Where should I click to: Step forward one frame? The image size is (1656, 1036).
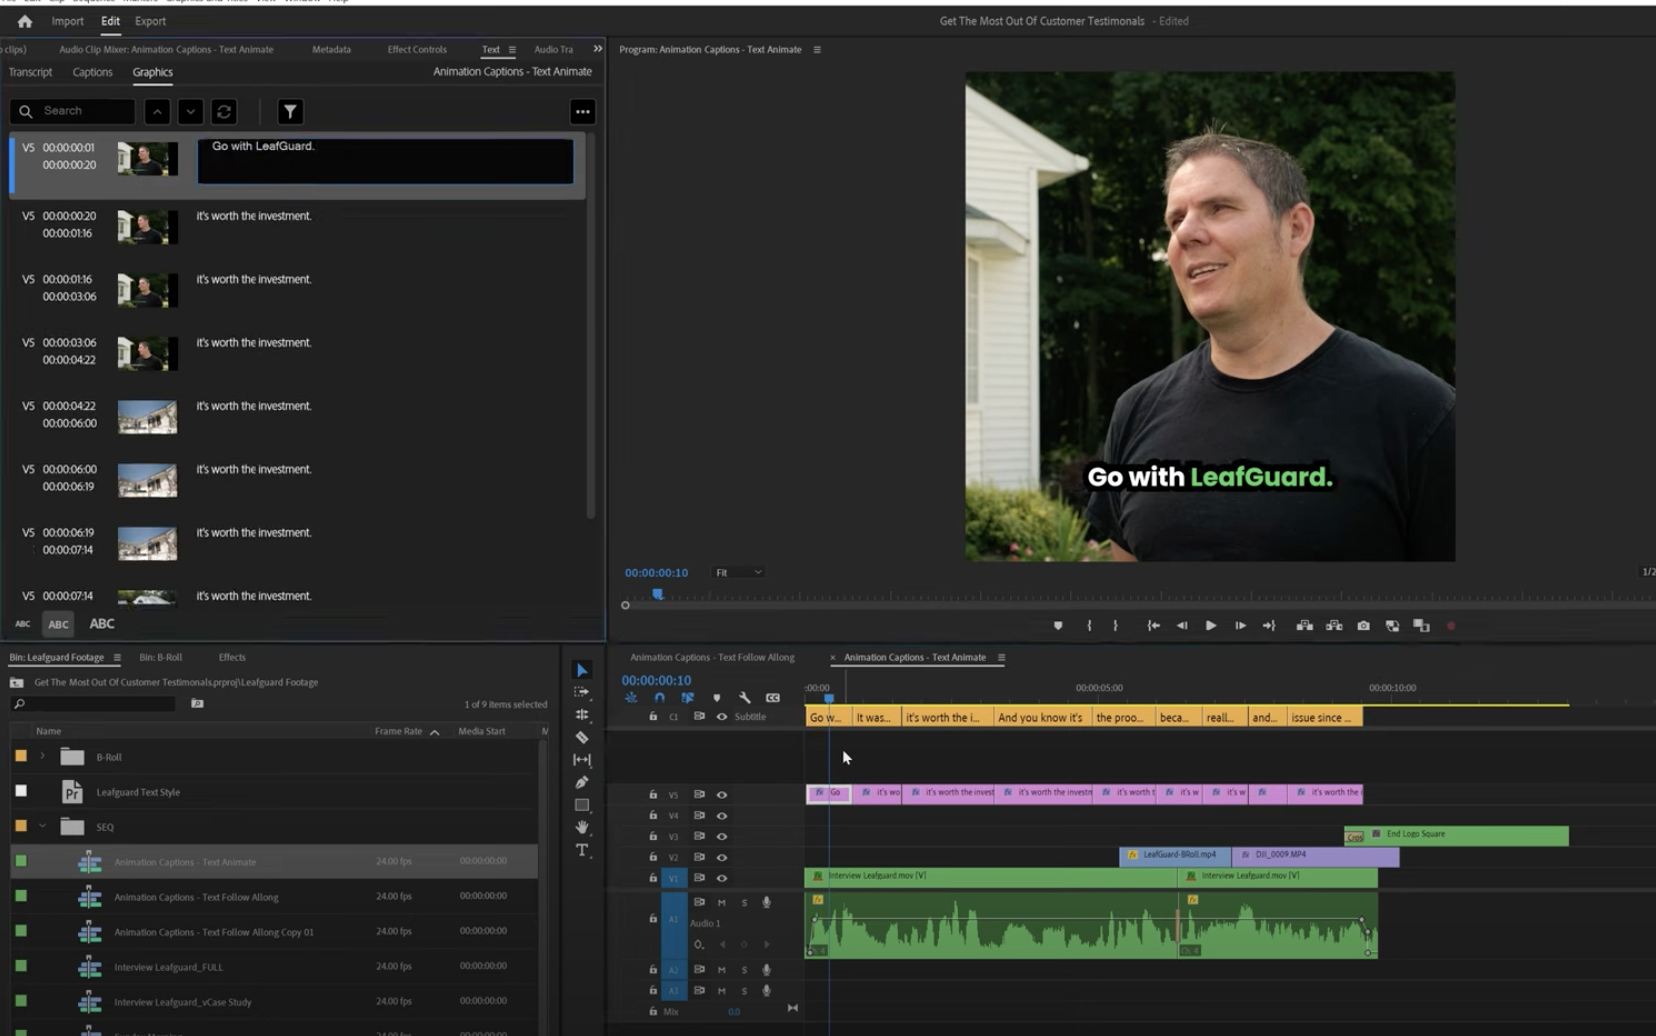pos(1240,626)
